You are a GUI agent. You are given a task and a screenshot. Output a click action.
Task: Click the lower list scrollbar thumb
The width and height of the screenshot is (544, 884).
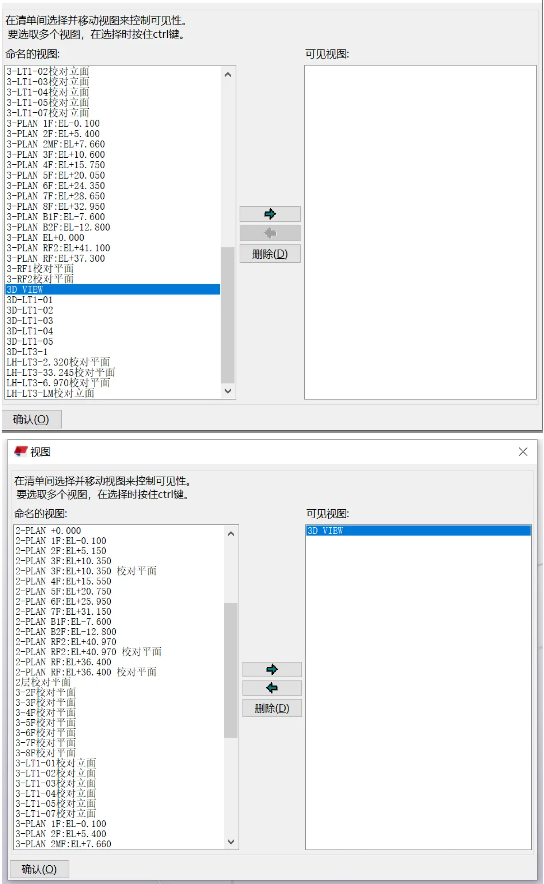[x=231, y=670]
